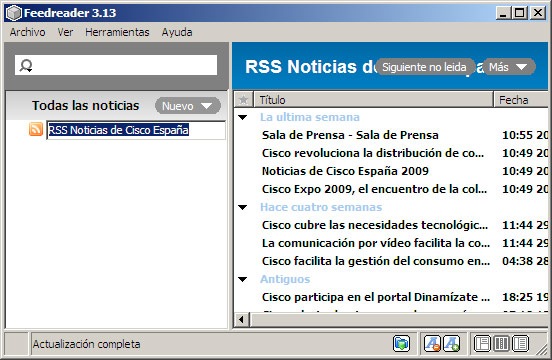Increase font size with the A plus icon
The image size is (552, 360).
(452, 343)
